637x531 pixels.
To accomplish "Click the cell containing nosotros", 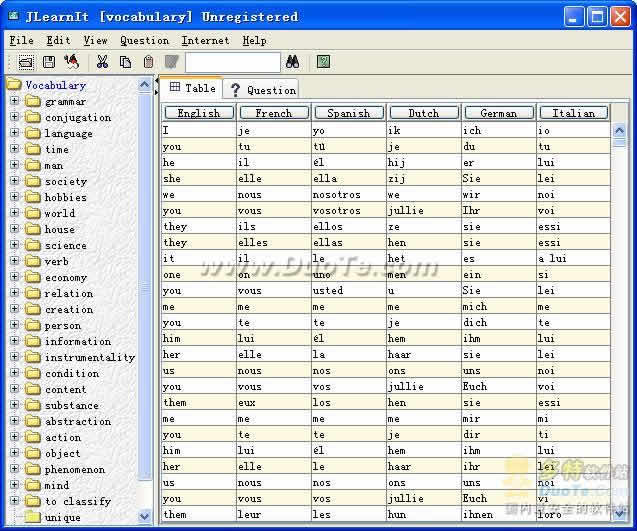I will pyautogui.click(x=349, y=195).
